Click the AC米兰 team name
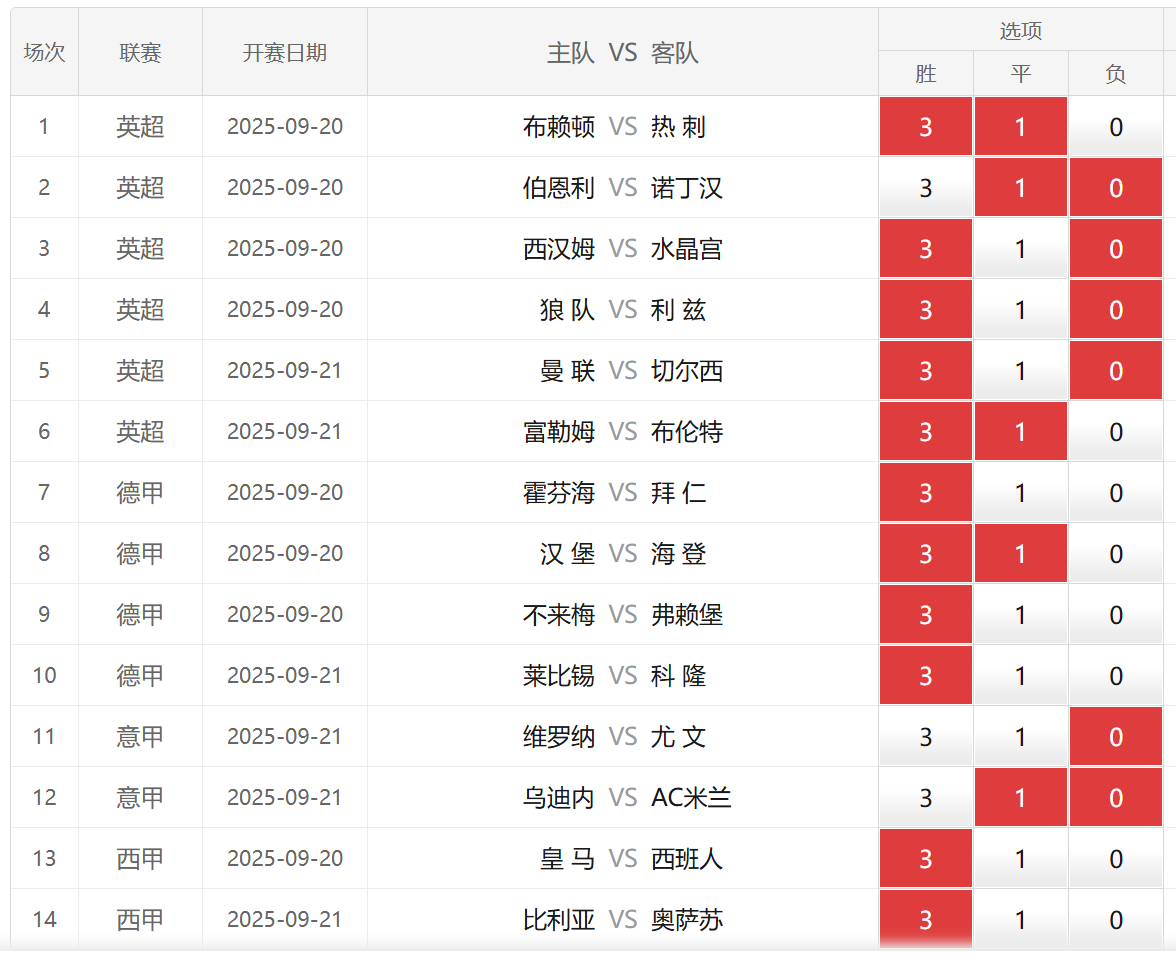This screenshot has height=962, width=1176. click(x=691, y=798)
